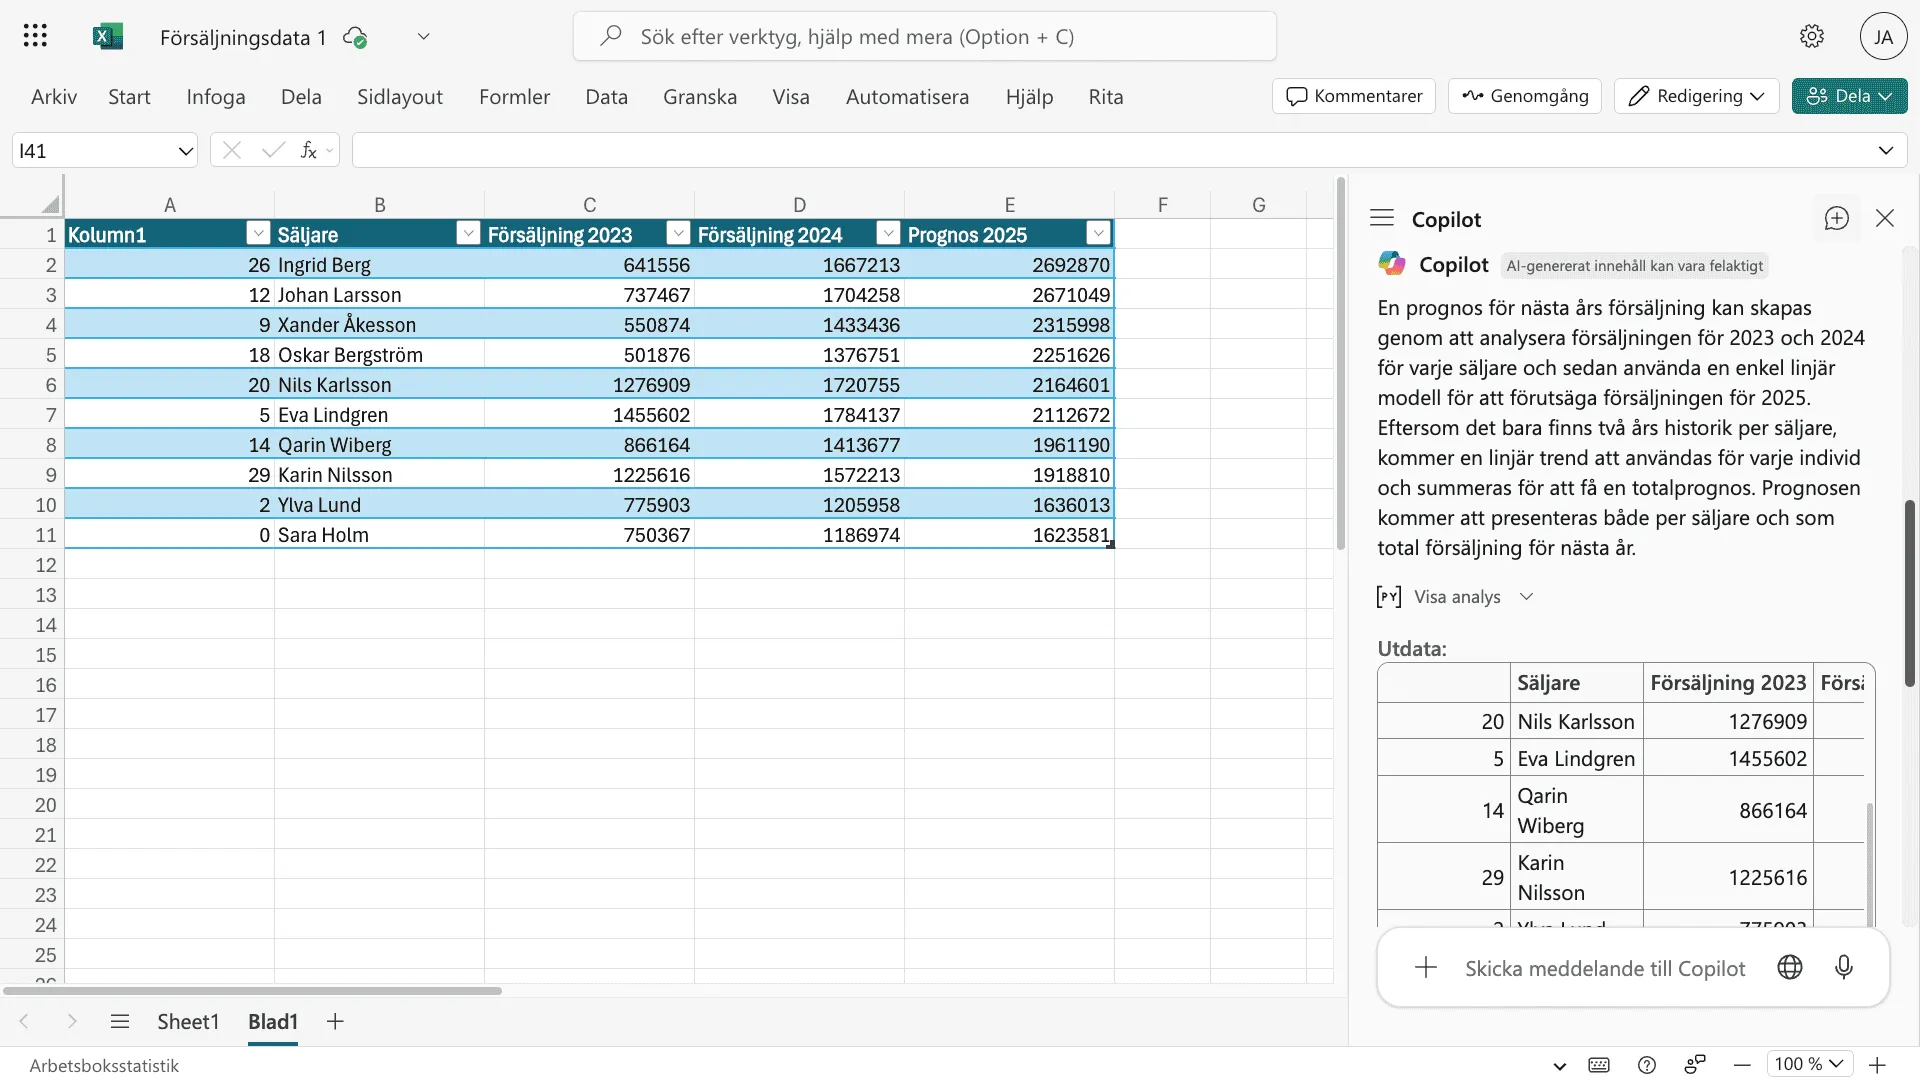Click the Excel logo icon
The height and width of the screenshot is (1080, 1920).
pyautogui.click(x=107, y=37)
